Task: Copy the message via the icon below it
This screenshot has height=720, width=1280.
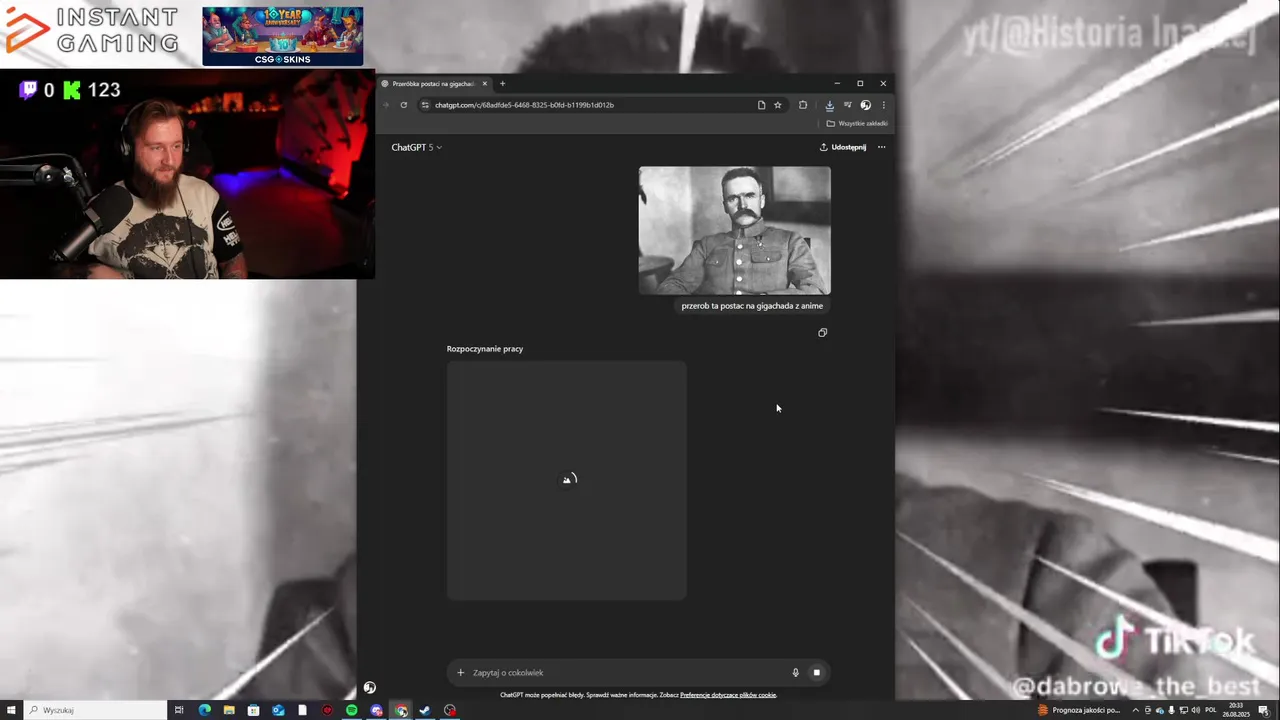Action: click(x=822, y=333)
